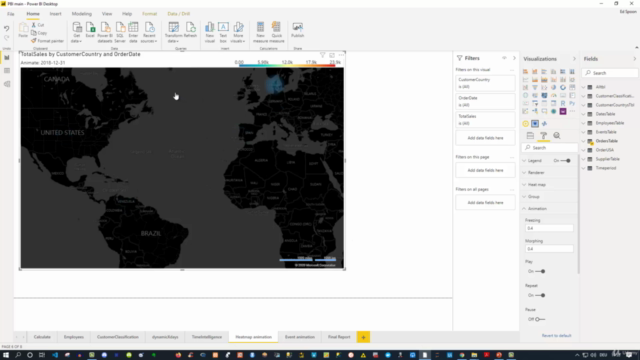The image size is (640, 360).
Task: Open the Fields well tab of the visual
Action: pyautogui.click(x=530, y=136)
